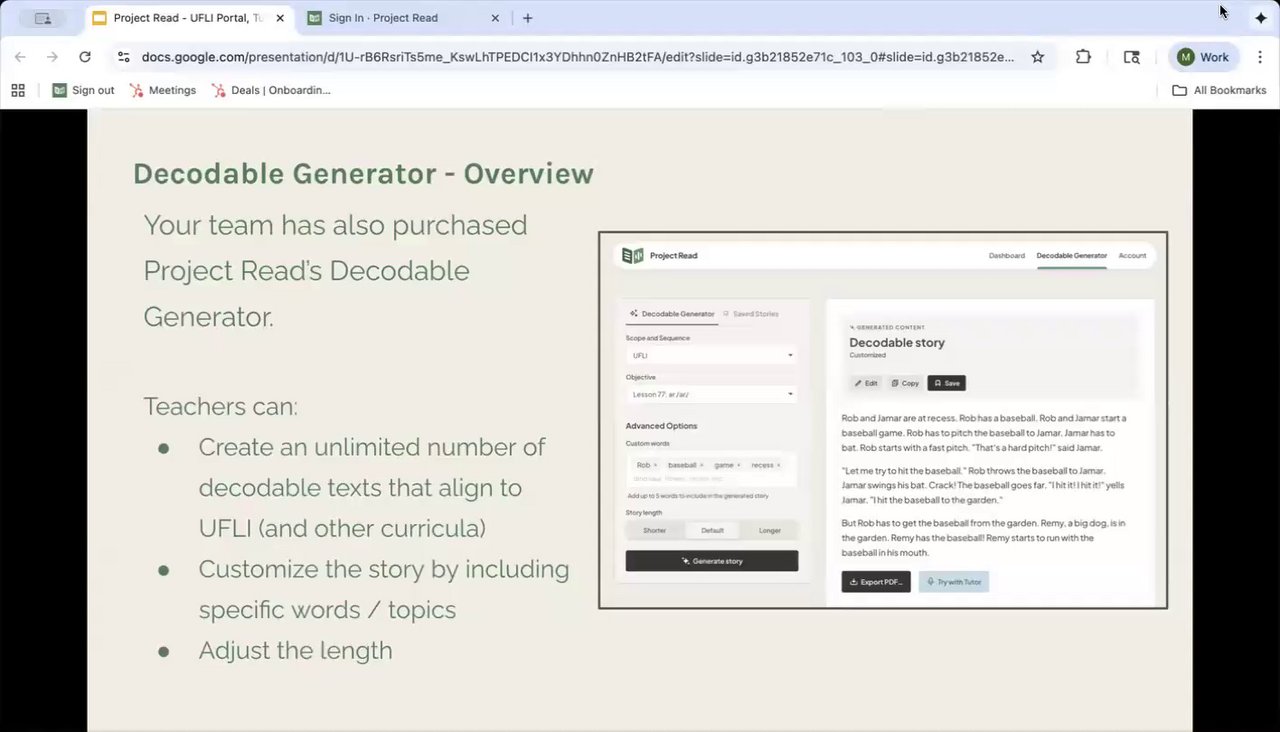The image size is (1280, 732).
Task: Click the slide title Decodable Generator - Overview
Action: coord(363,174)
